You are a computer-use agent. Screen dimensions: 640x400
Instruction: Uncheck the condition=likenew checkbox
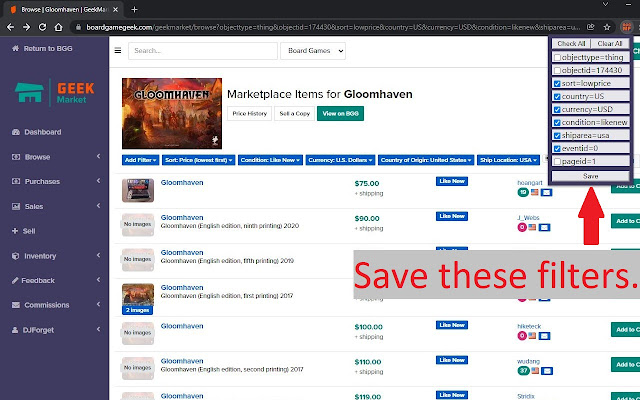(557, 123)
